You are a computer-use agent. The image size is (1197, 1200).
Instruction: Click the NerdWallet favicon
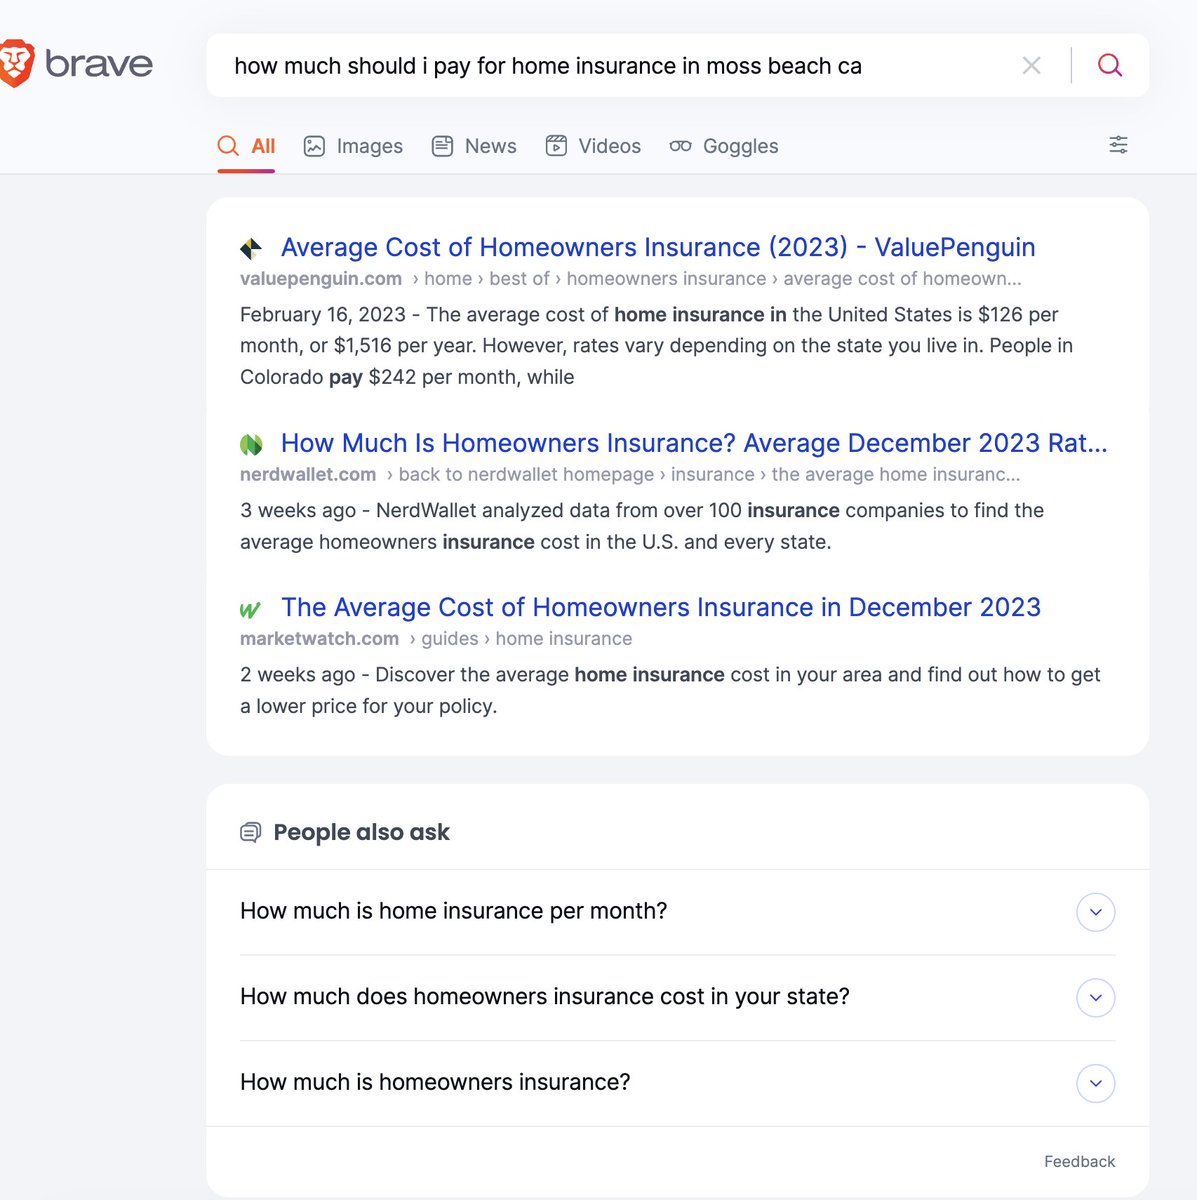(x=251, y=444)
